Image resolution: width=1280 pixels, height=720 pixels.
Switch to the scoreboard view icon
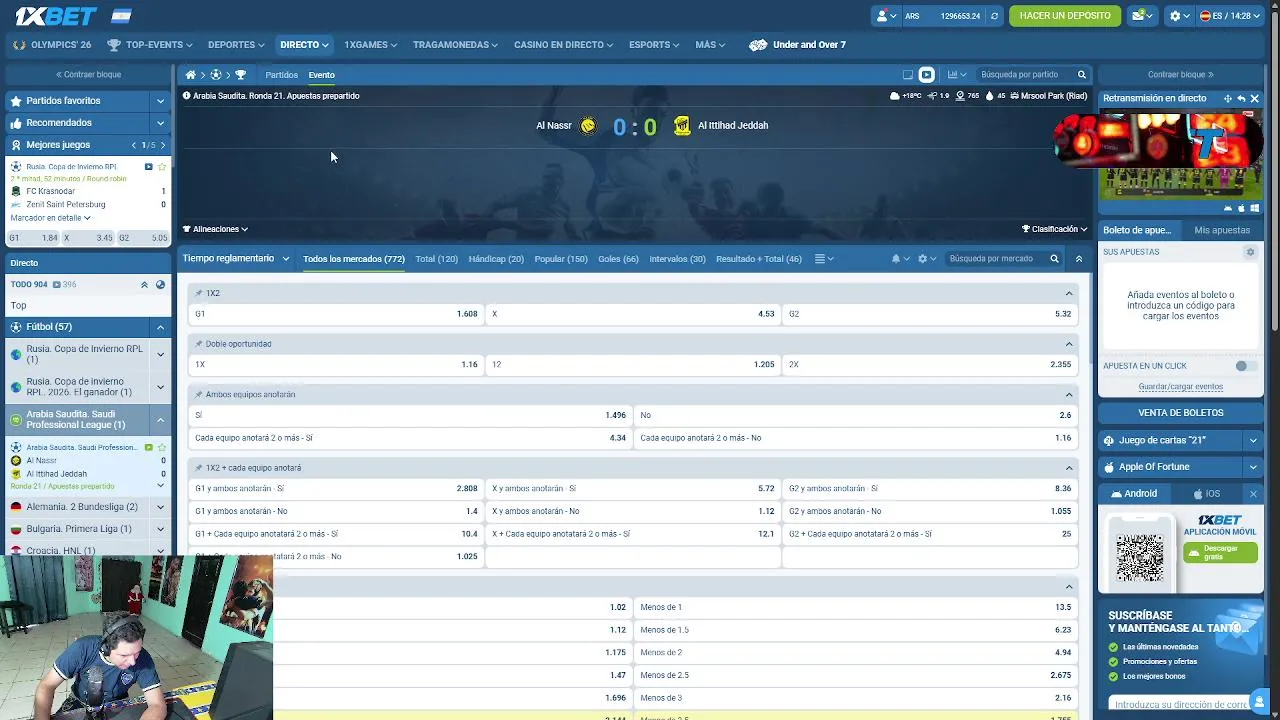point(908,75)
